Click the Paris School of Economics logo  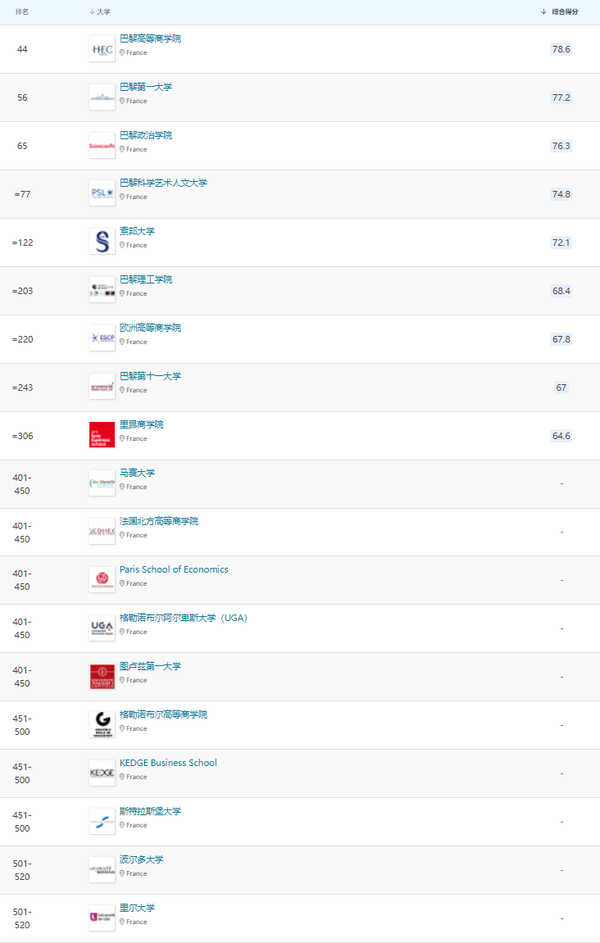coord(102,580)
